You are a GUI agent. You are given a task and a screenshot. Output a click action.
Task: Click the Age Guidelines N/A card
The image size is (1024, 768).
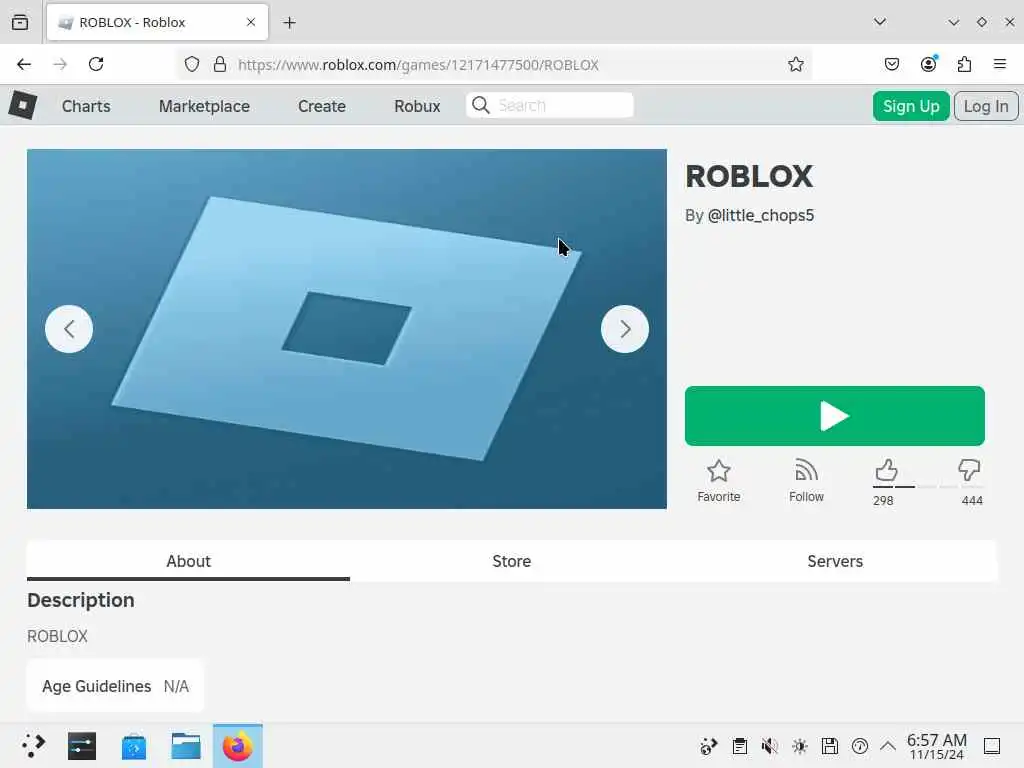click(116, 686)
